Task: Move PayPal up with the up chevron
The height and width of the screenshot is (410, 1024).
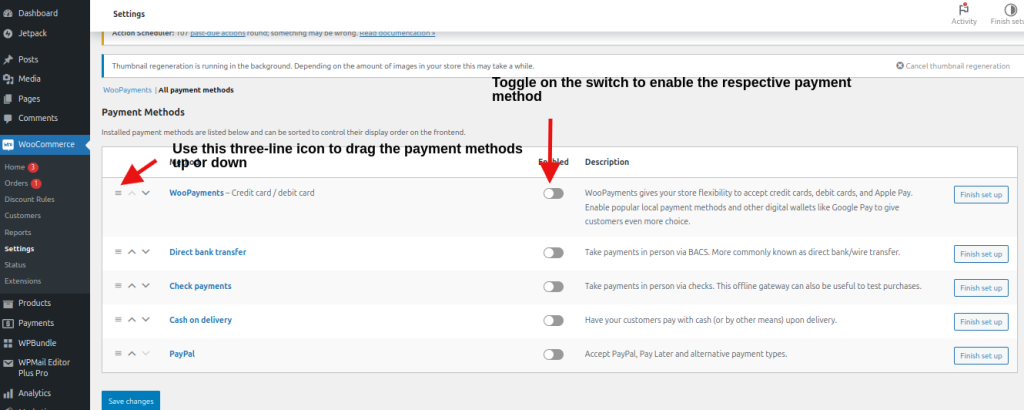Action: tap(131, 353)
